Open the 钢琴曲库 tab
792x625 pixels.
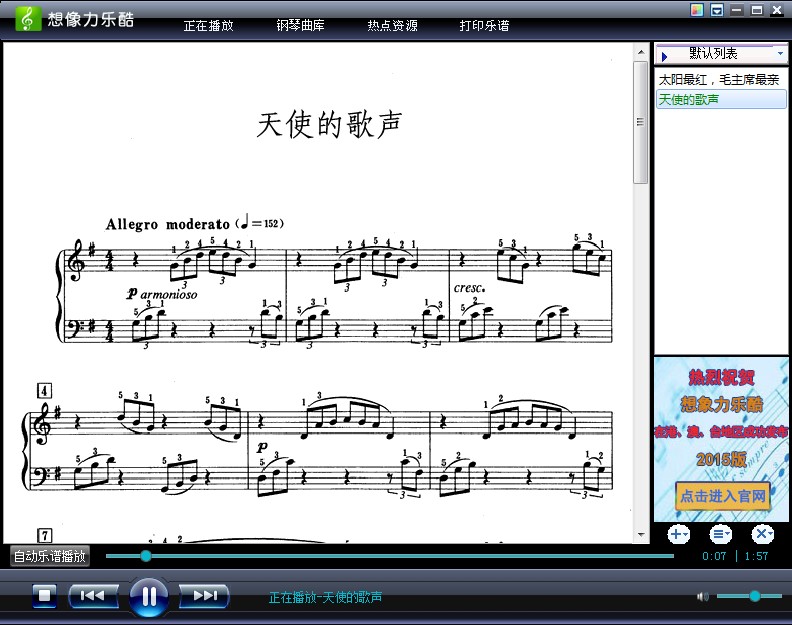point(301,25)
